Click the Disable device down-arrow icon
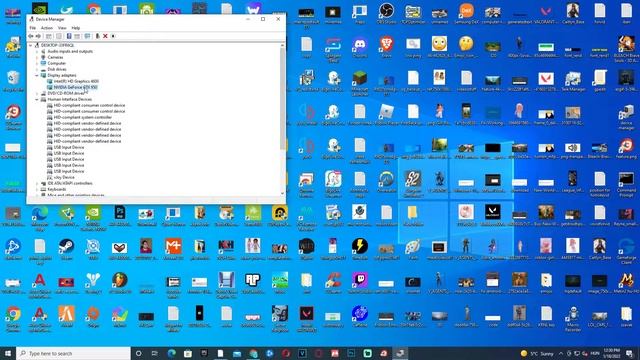Screen dimensions: 640x360 tap(113, 36)
